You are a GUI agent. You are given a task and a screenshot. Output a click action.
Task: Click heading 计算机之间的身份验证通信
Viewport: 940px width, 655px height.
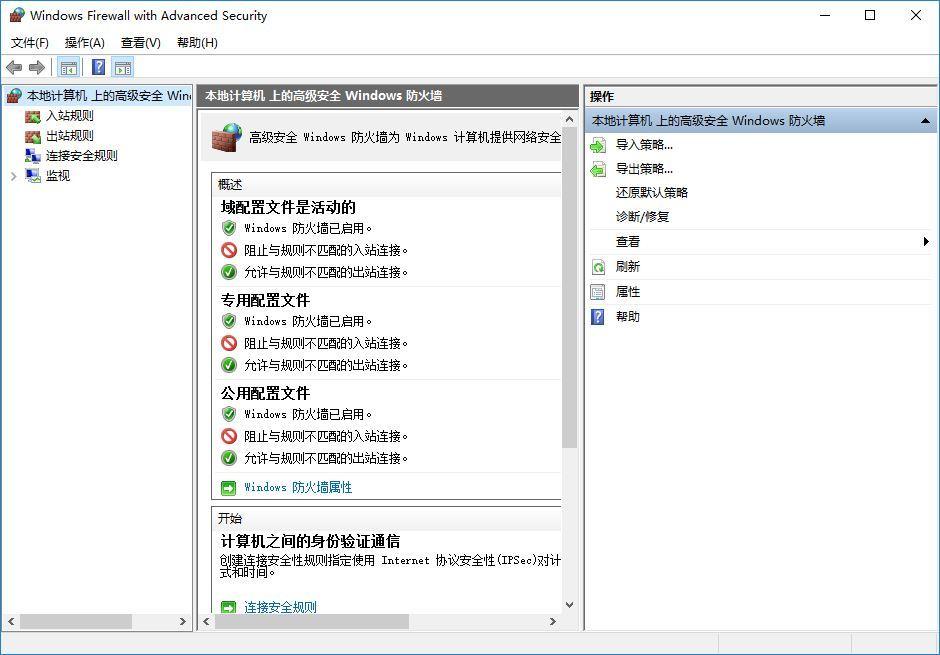point(310,541)
